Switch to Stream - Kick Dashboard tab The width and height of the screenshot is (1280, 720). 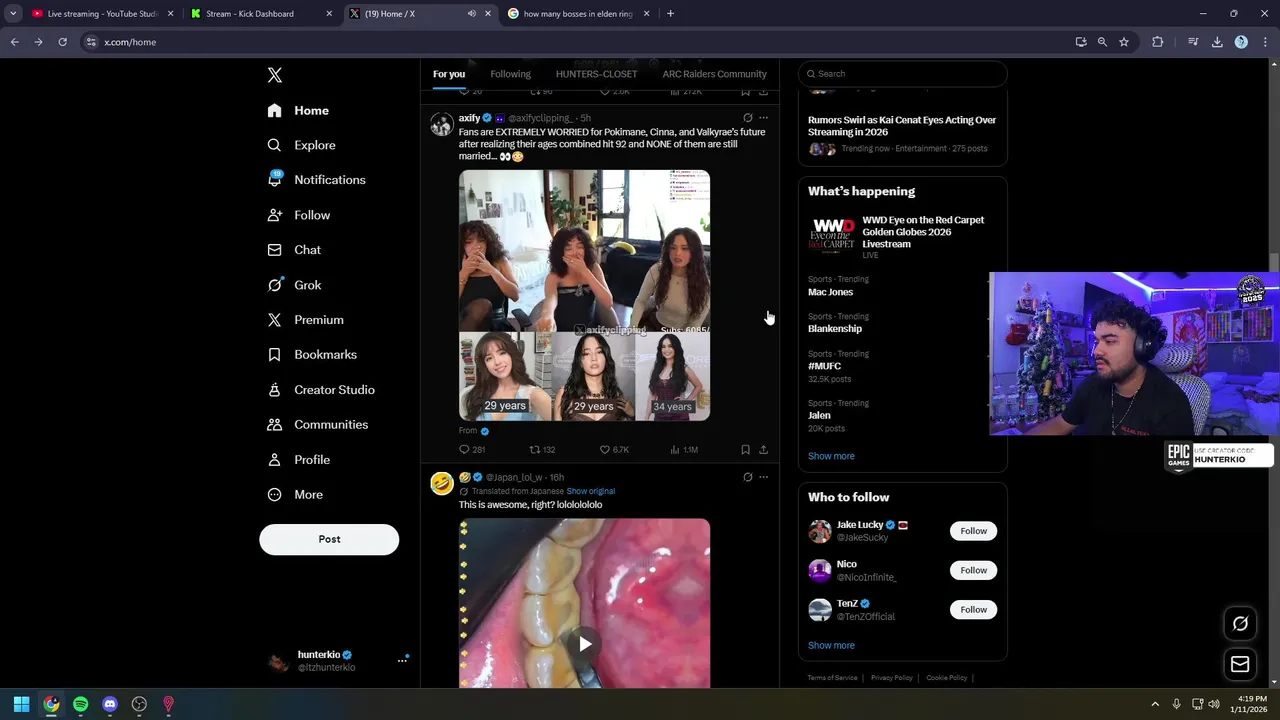(260, 14)
